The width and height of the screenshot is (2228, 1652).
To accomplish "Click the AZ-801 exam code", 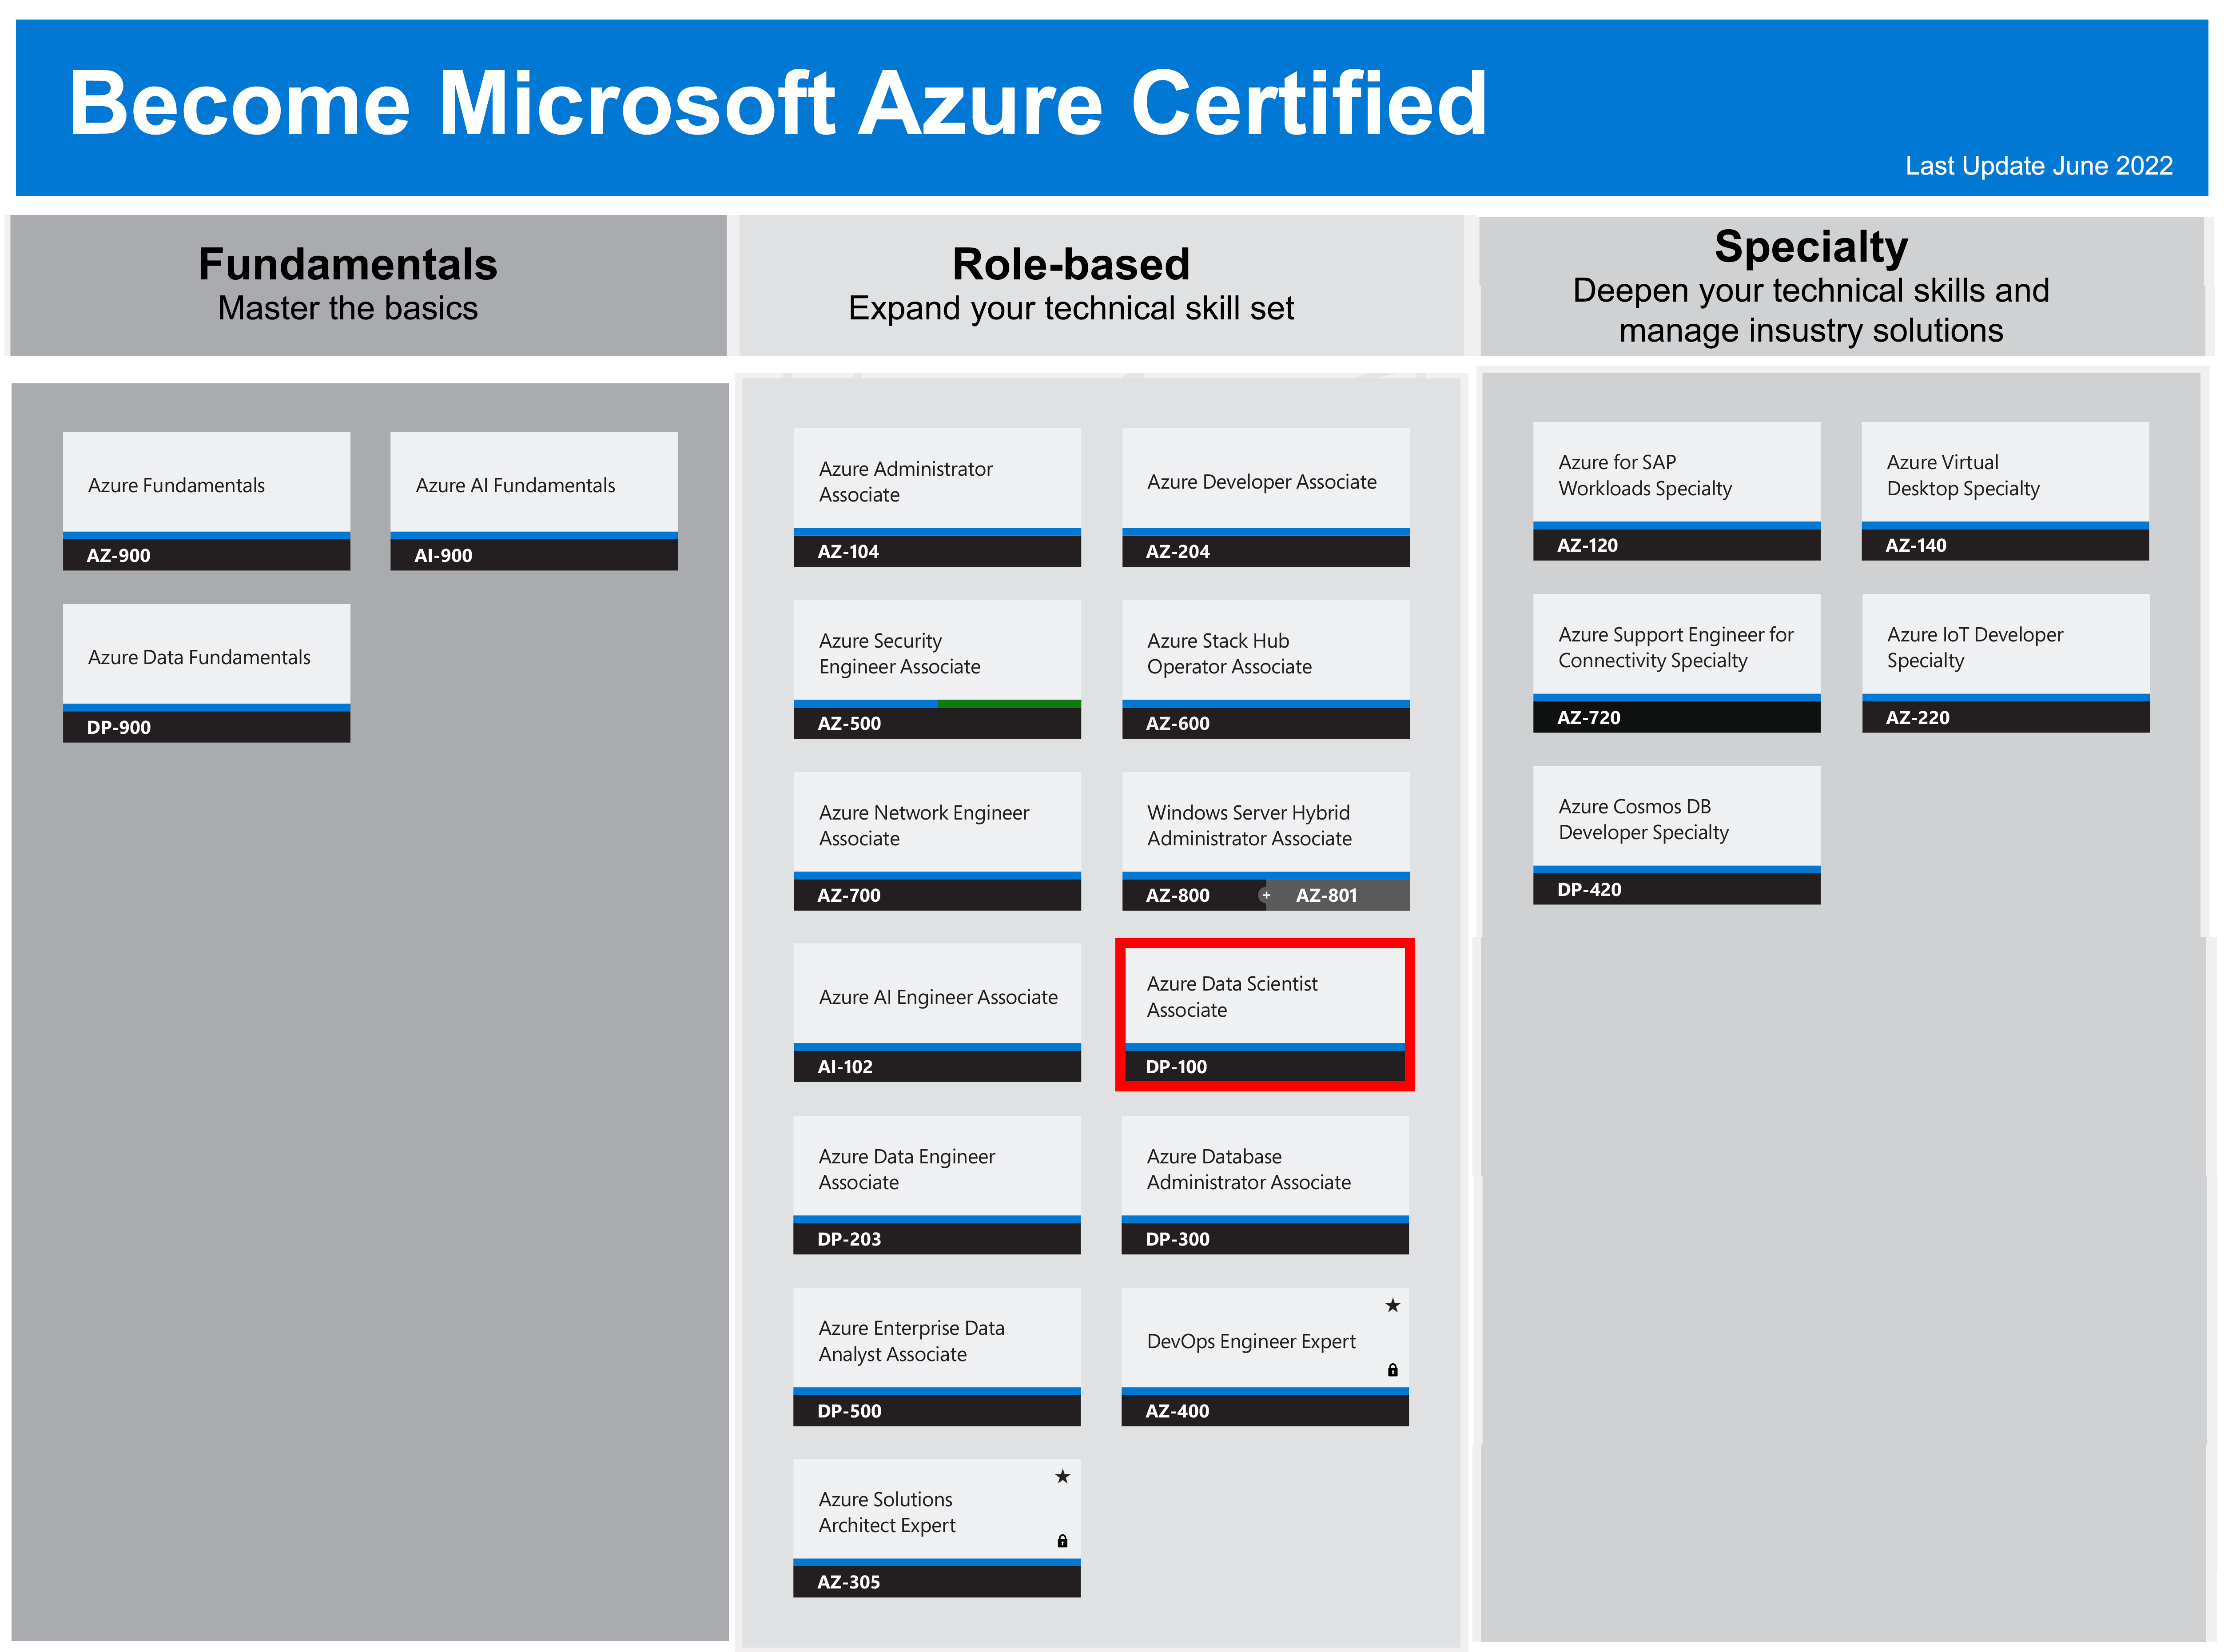I will pyautogui.click(x=1327, y=896).
